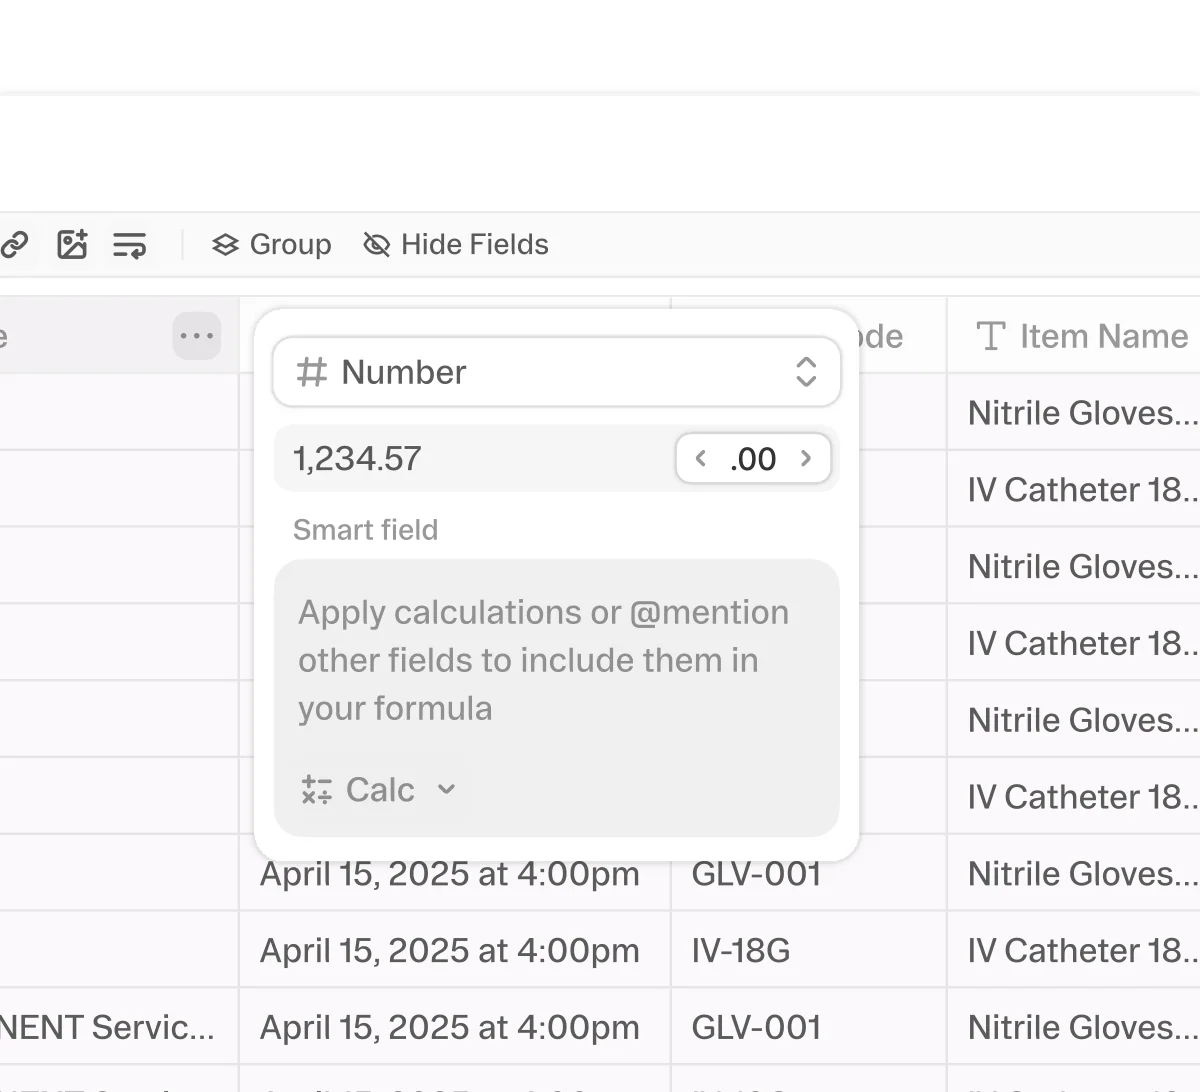Click the Group button
This screenshot has width=1200, height=1092.
coord(272,245)
